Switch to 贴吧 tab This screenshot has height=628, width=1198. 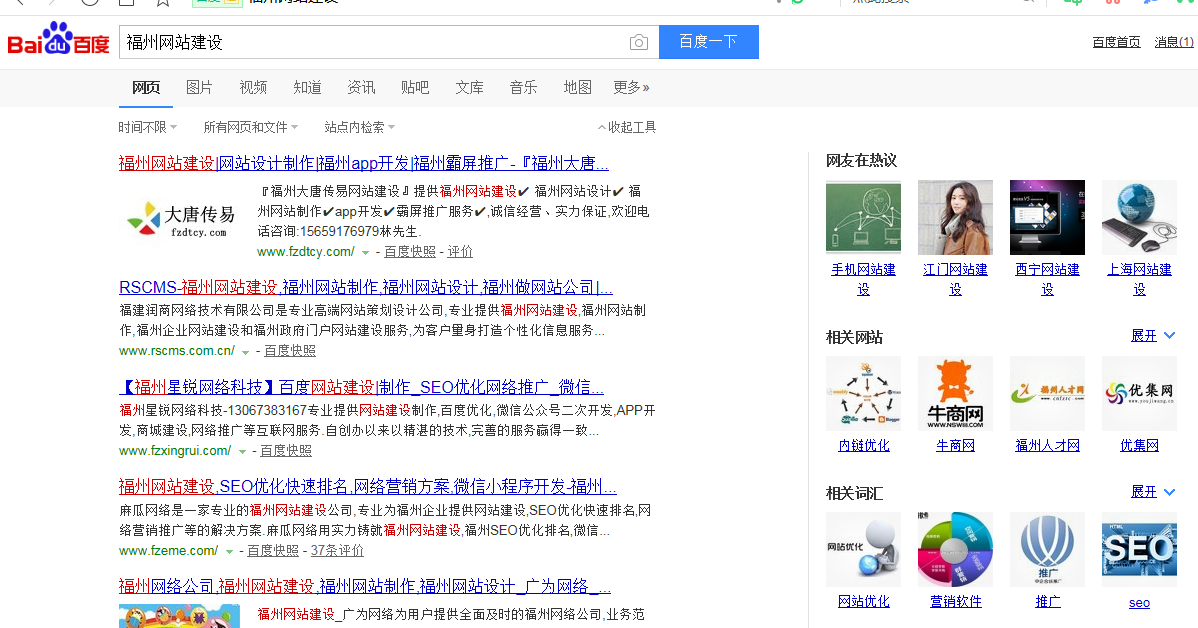(415, 87)
